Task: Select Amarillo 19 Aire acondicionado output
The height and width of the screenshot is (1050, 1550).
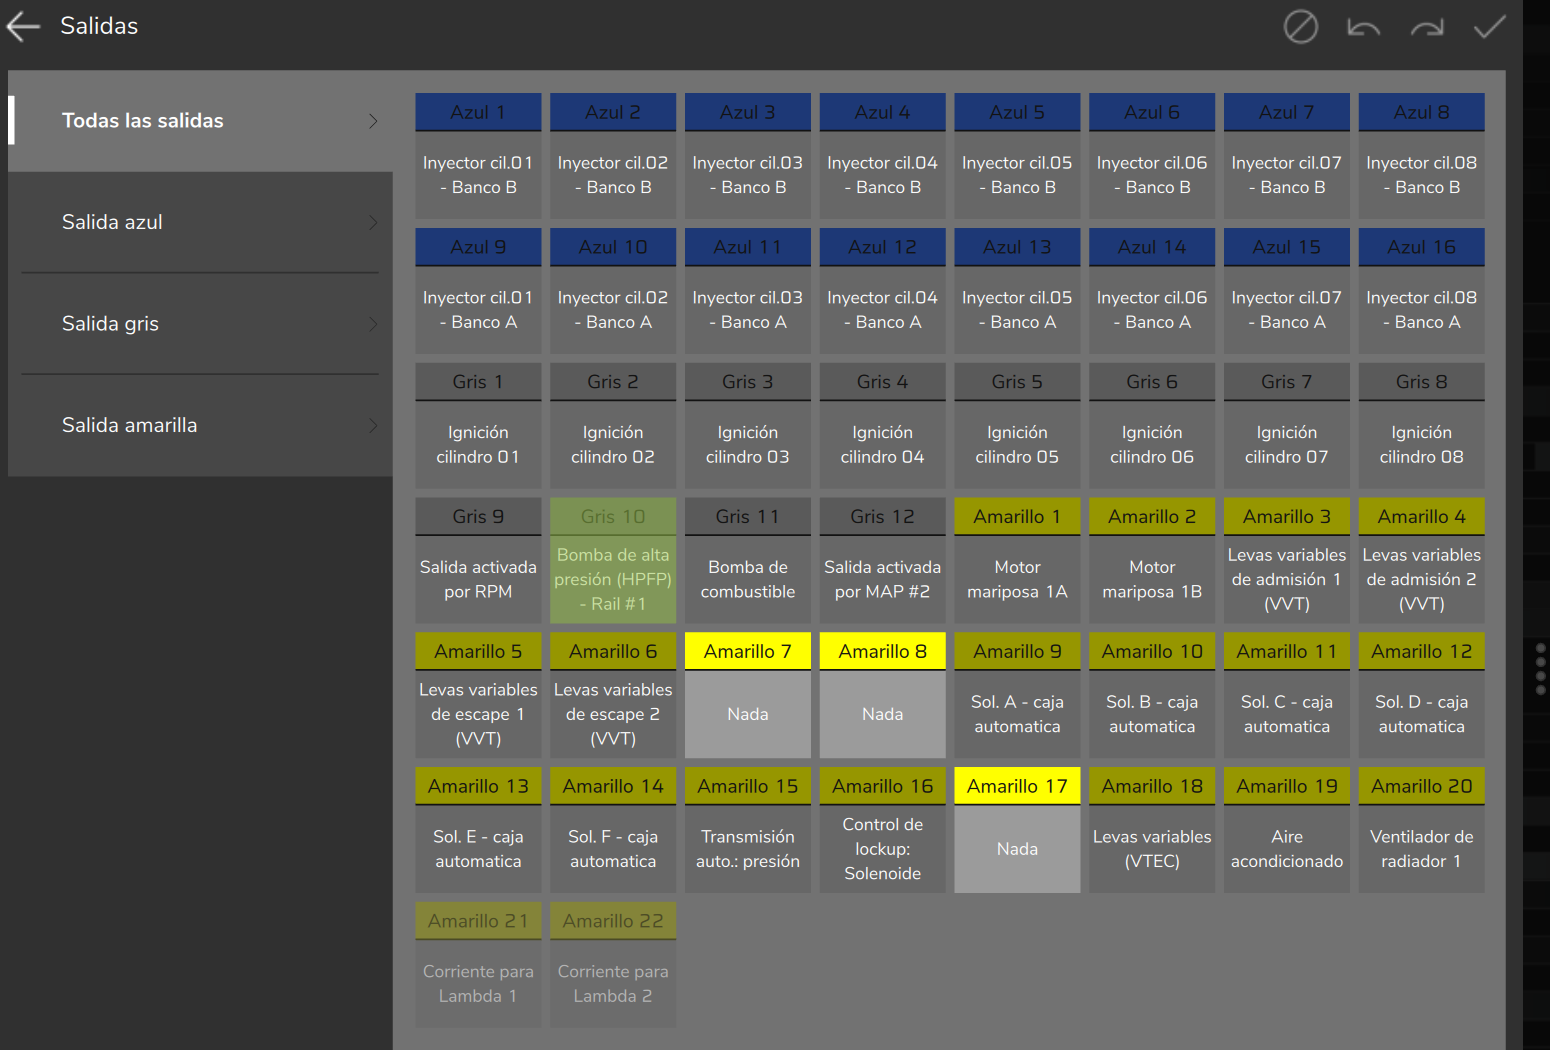Action: coord(1287,830)
